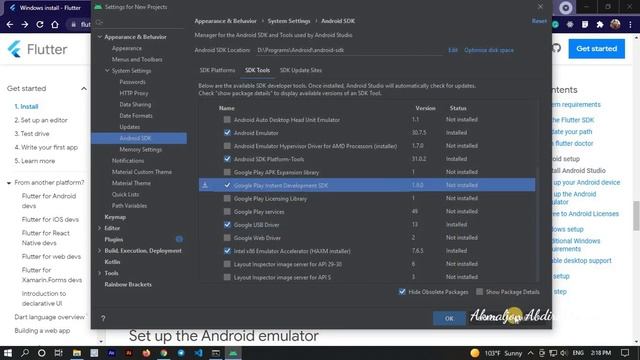Uncheck the Android Emulator checkbox

(227, 133)
